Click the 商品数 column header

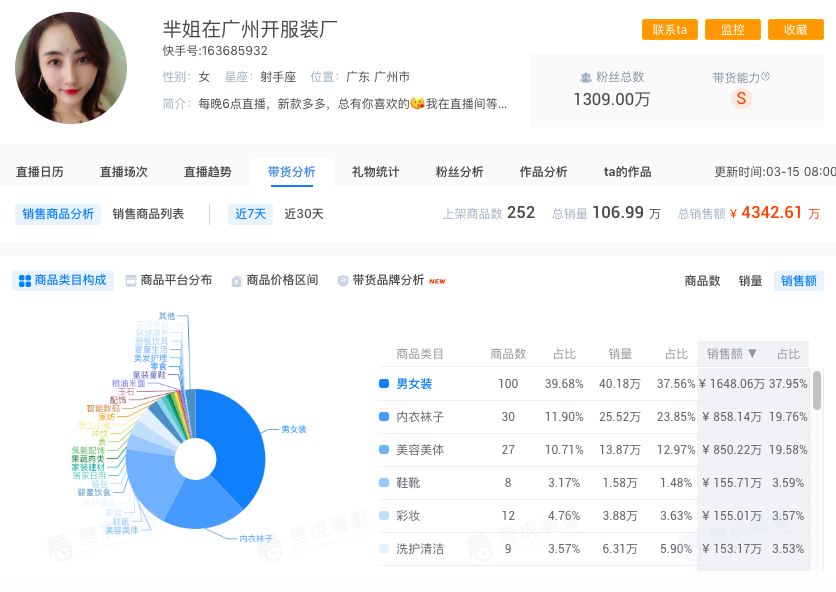[x=508, y=354]
